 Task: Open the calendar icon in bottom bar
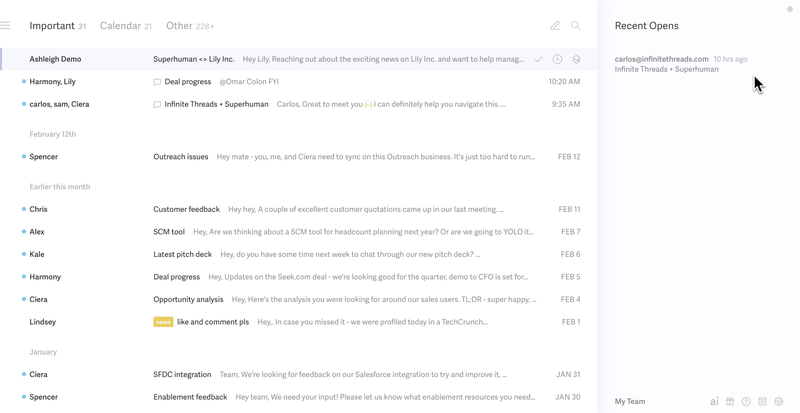[762, 402]
